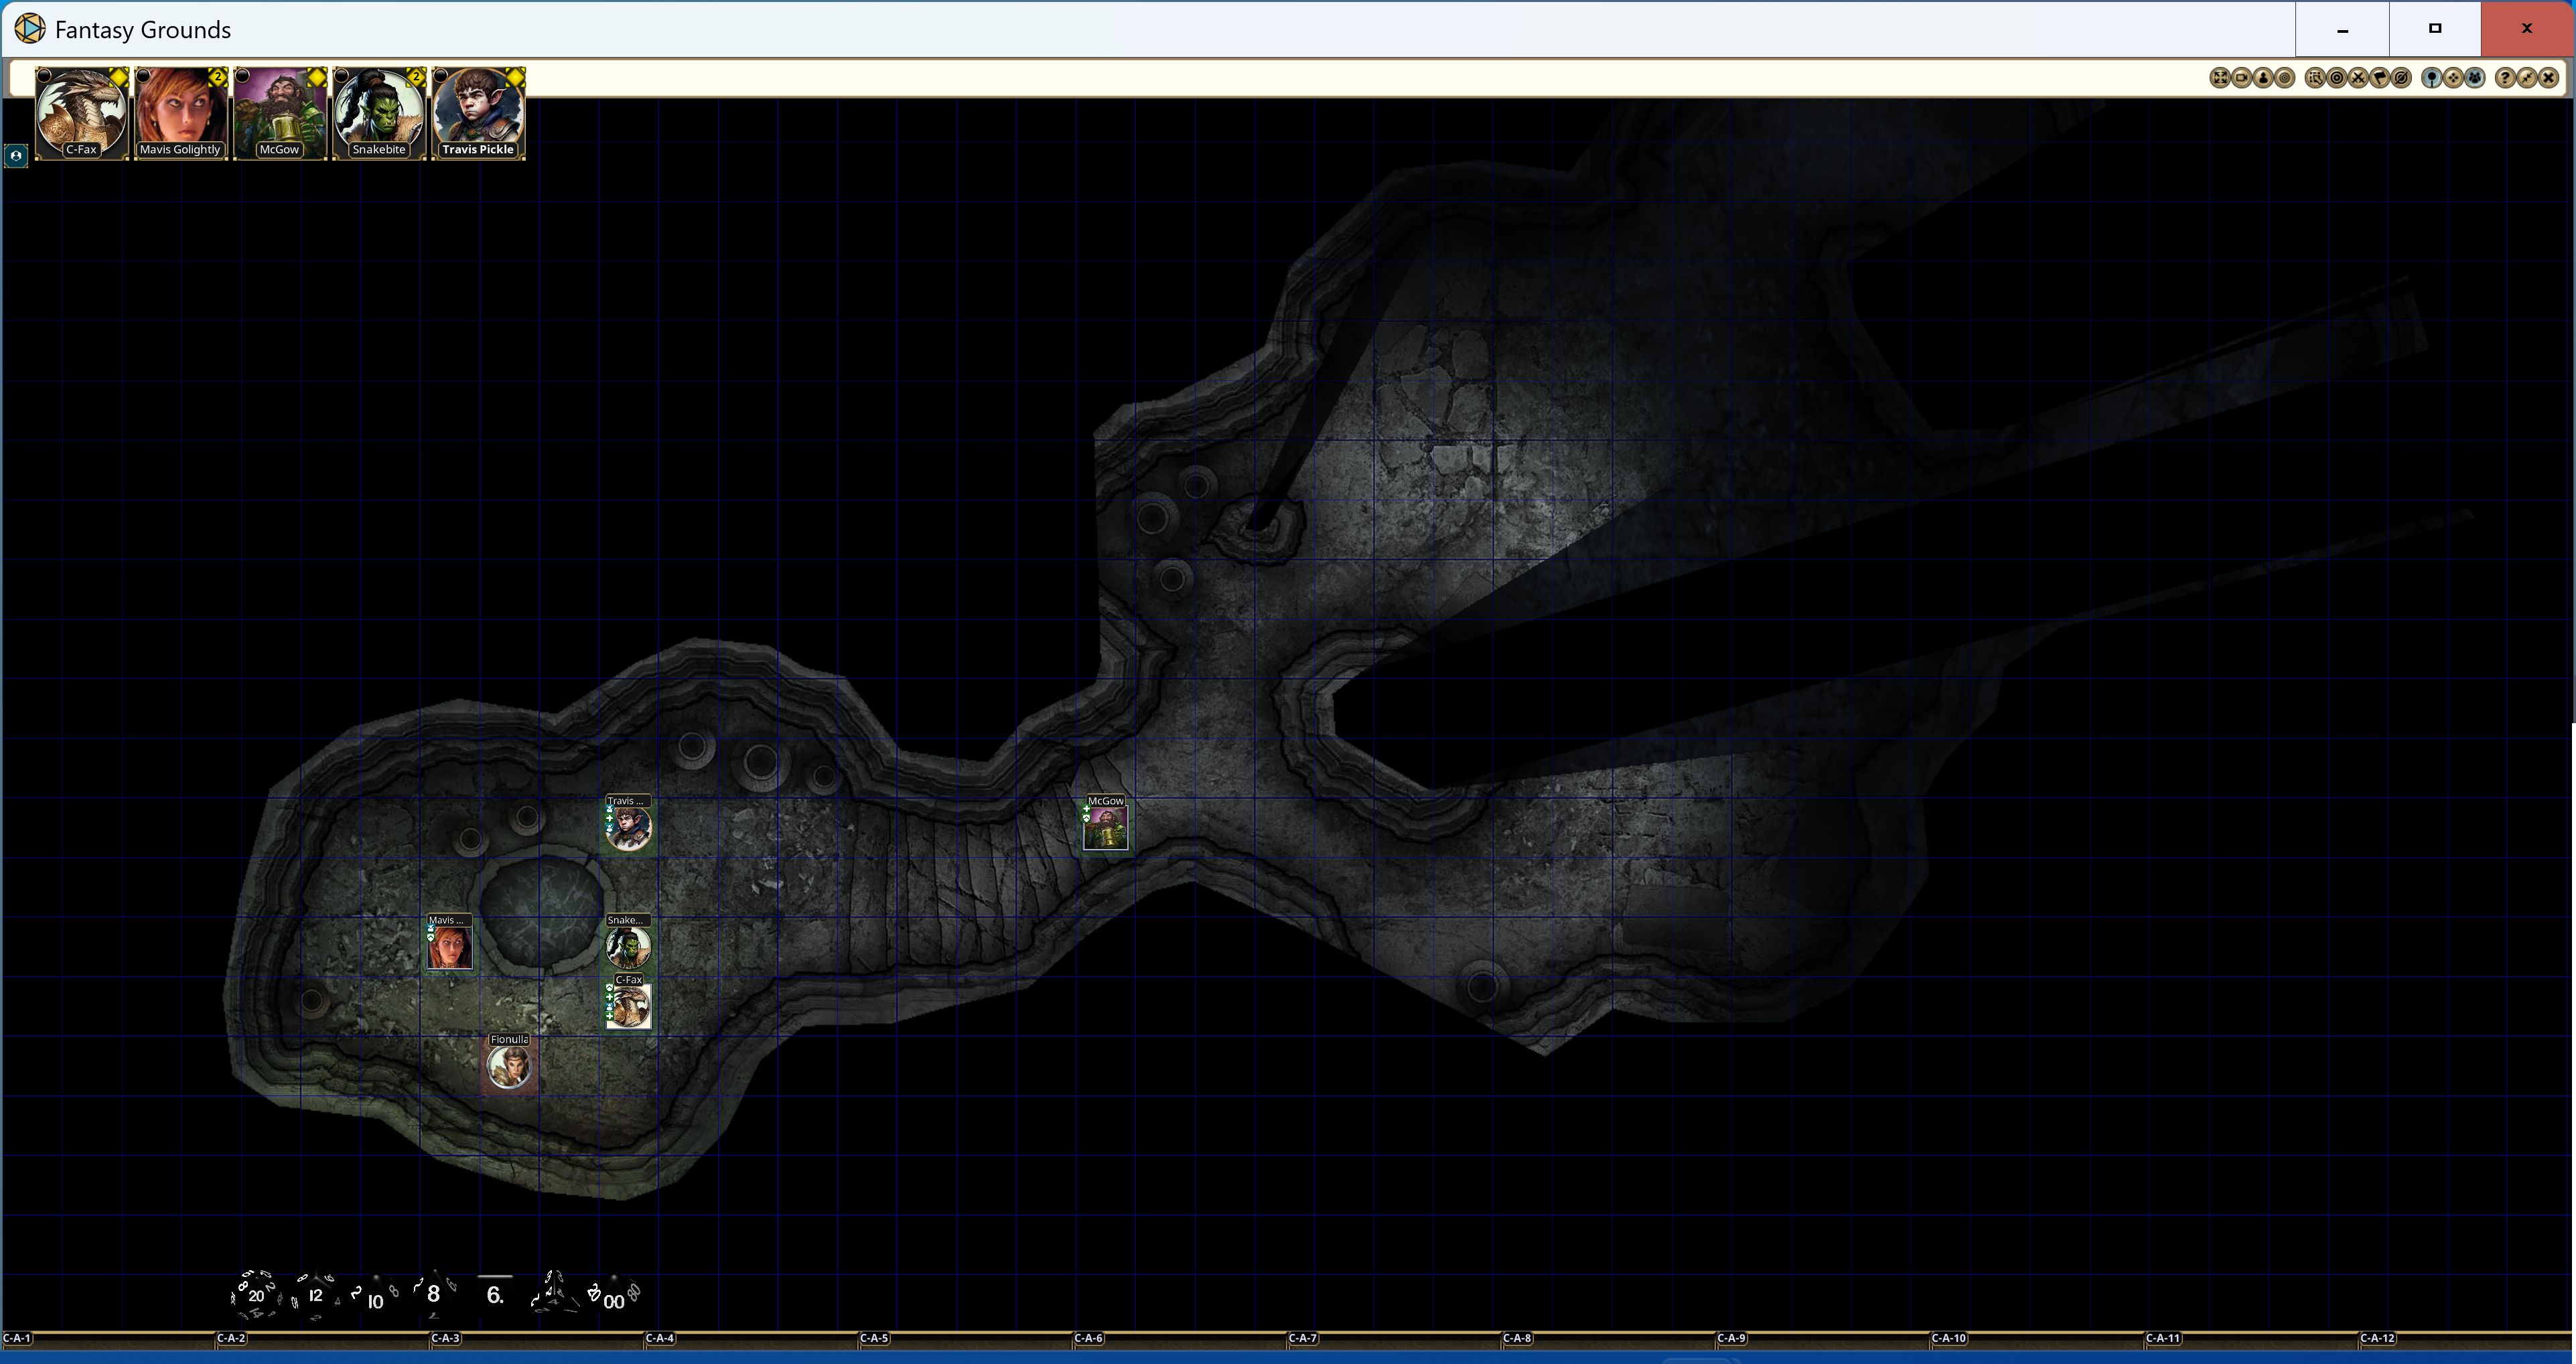The width and height of the screenshot is (2576, 1364).
Task: Click the full-screen expand button in toolbar
Action: tap(2220, 77)
